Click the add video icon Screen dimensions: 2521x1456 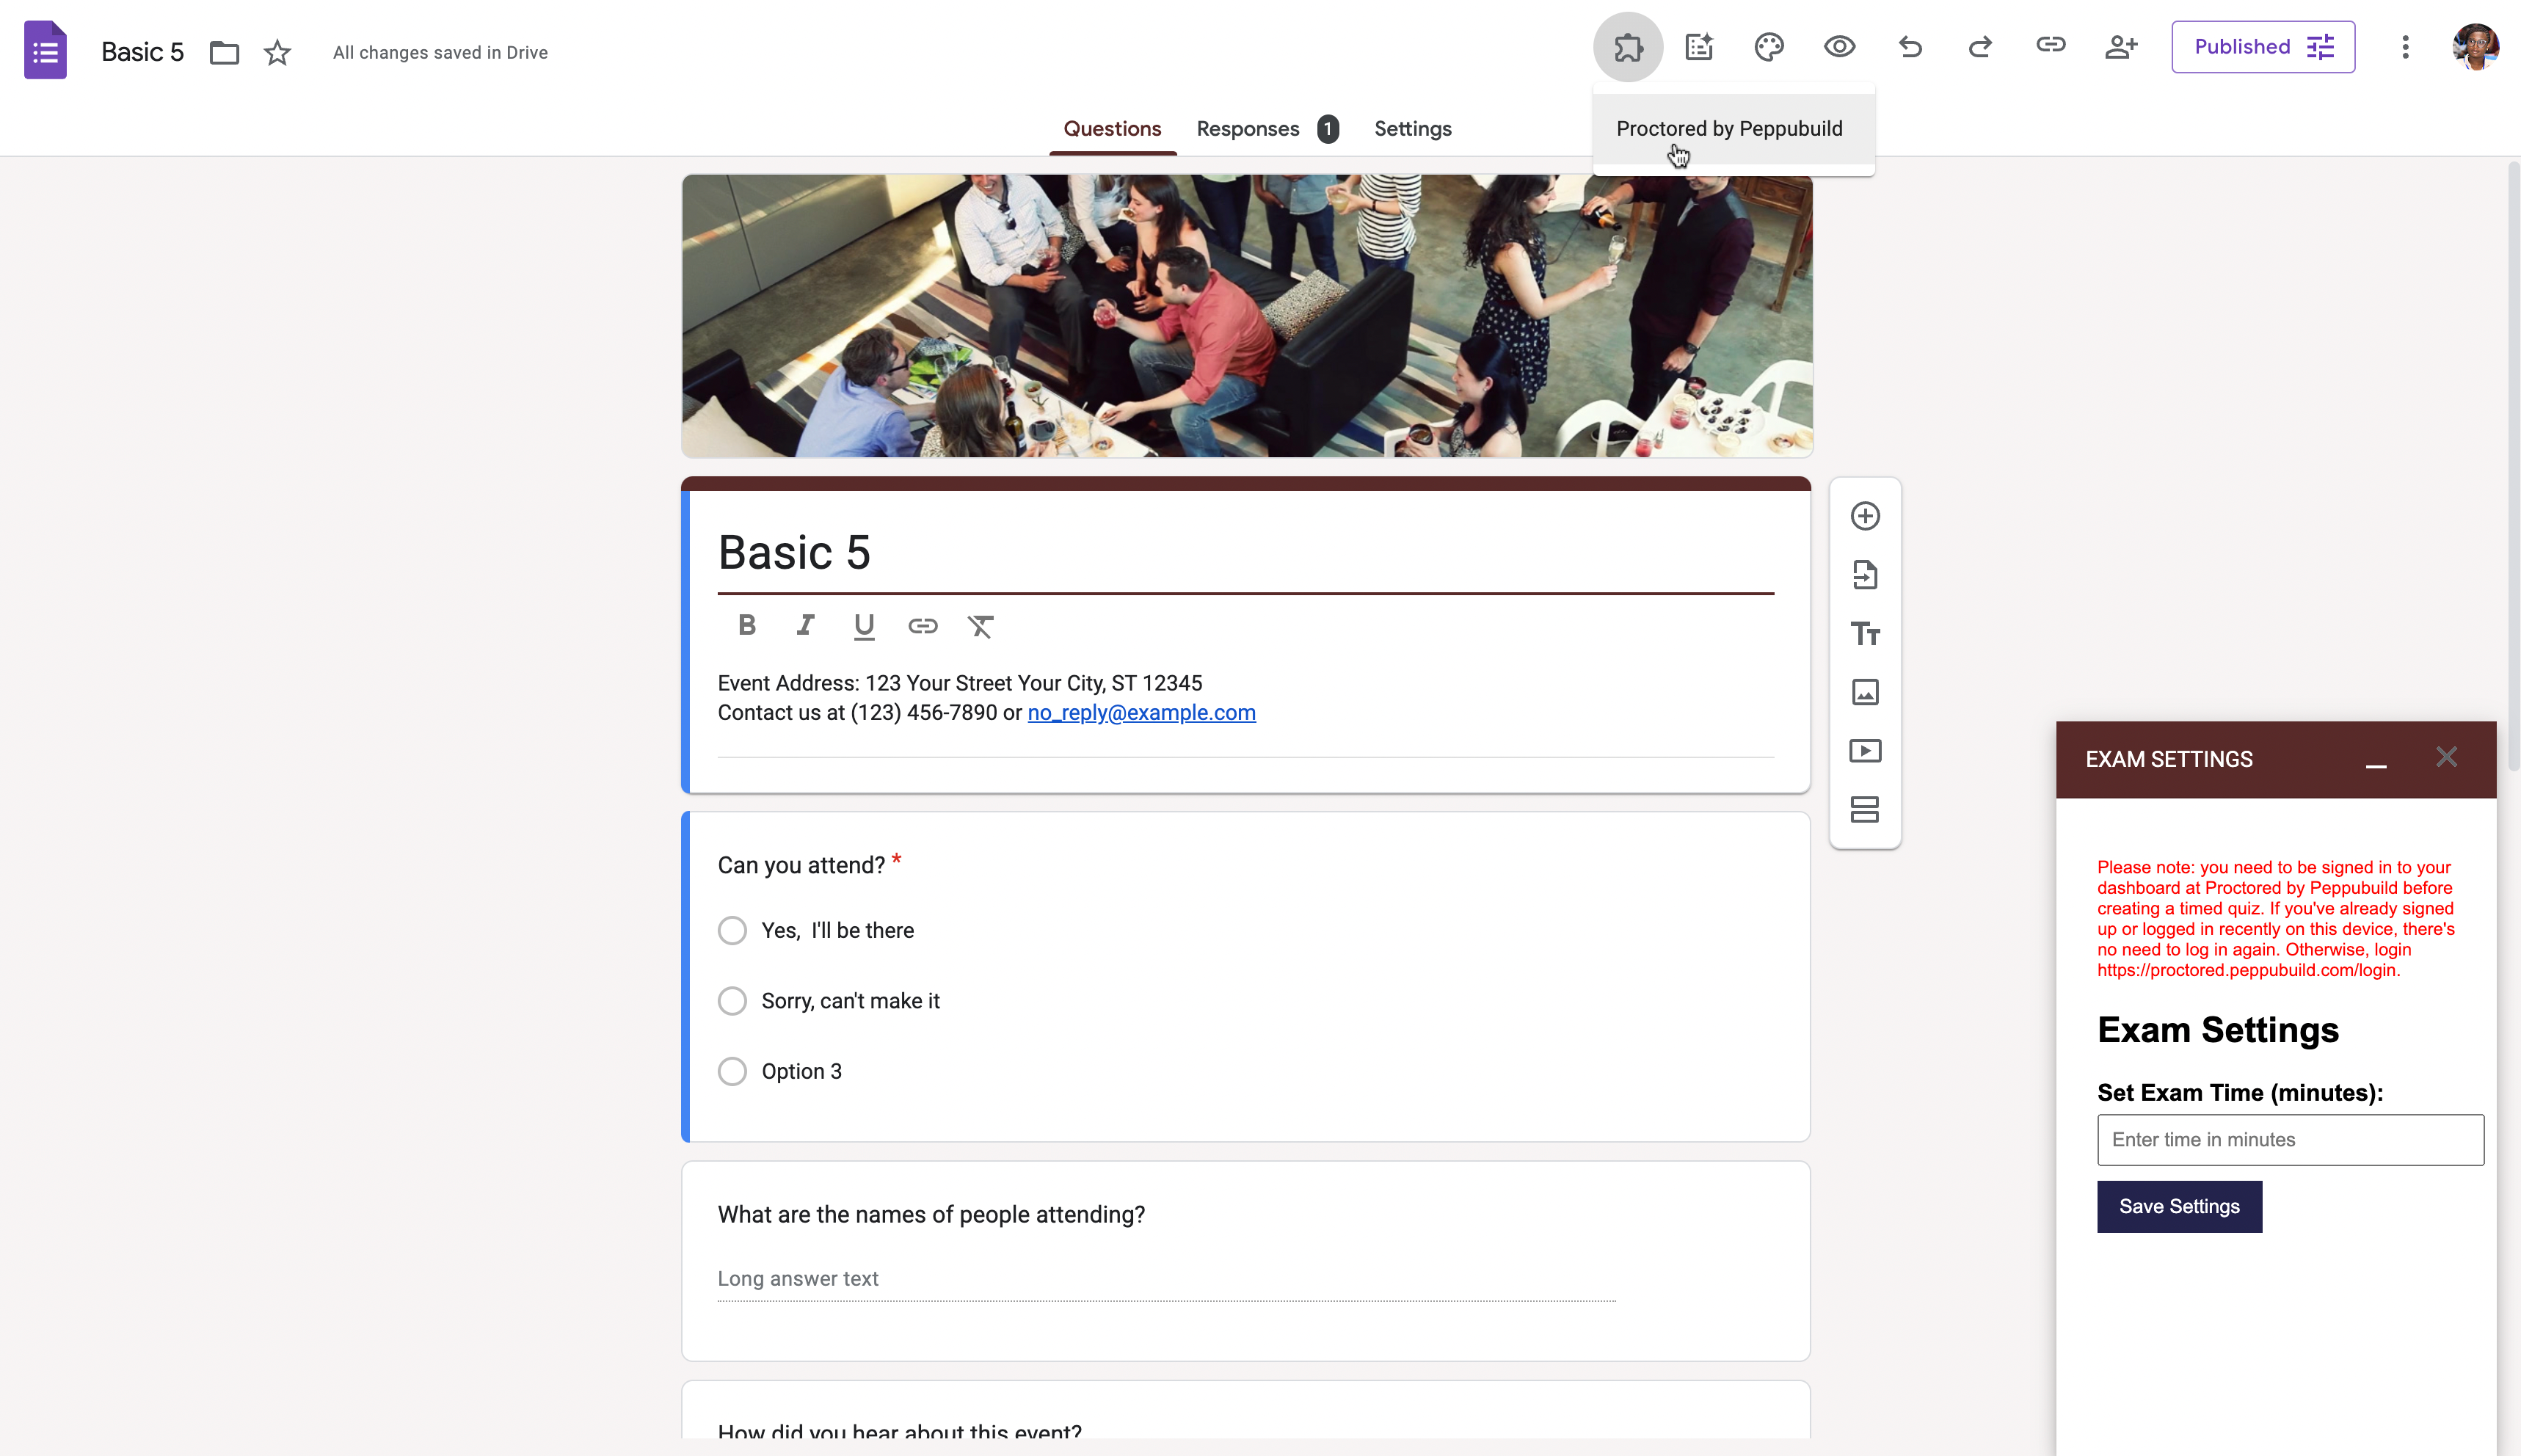point(1865,751)
